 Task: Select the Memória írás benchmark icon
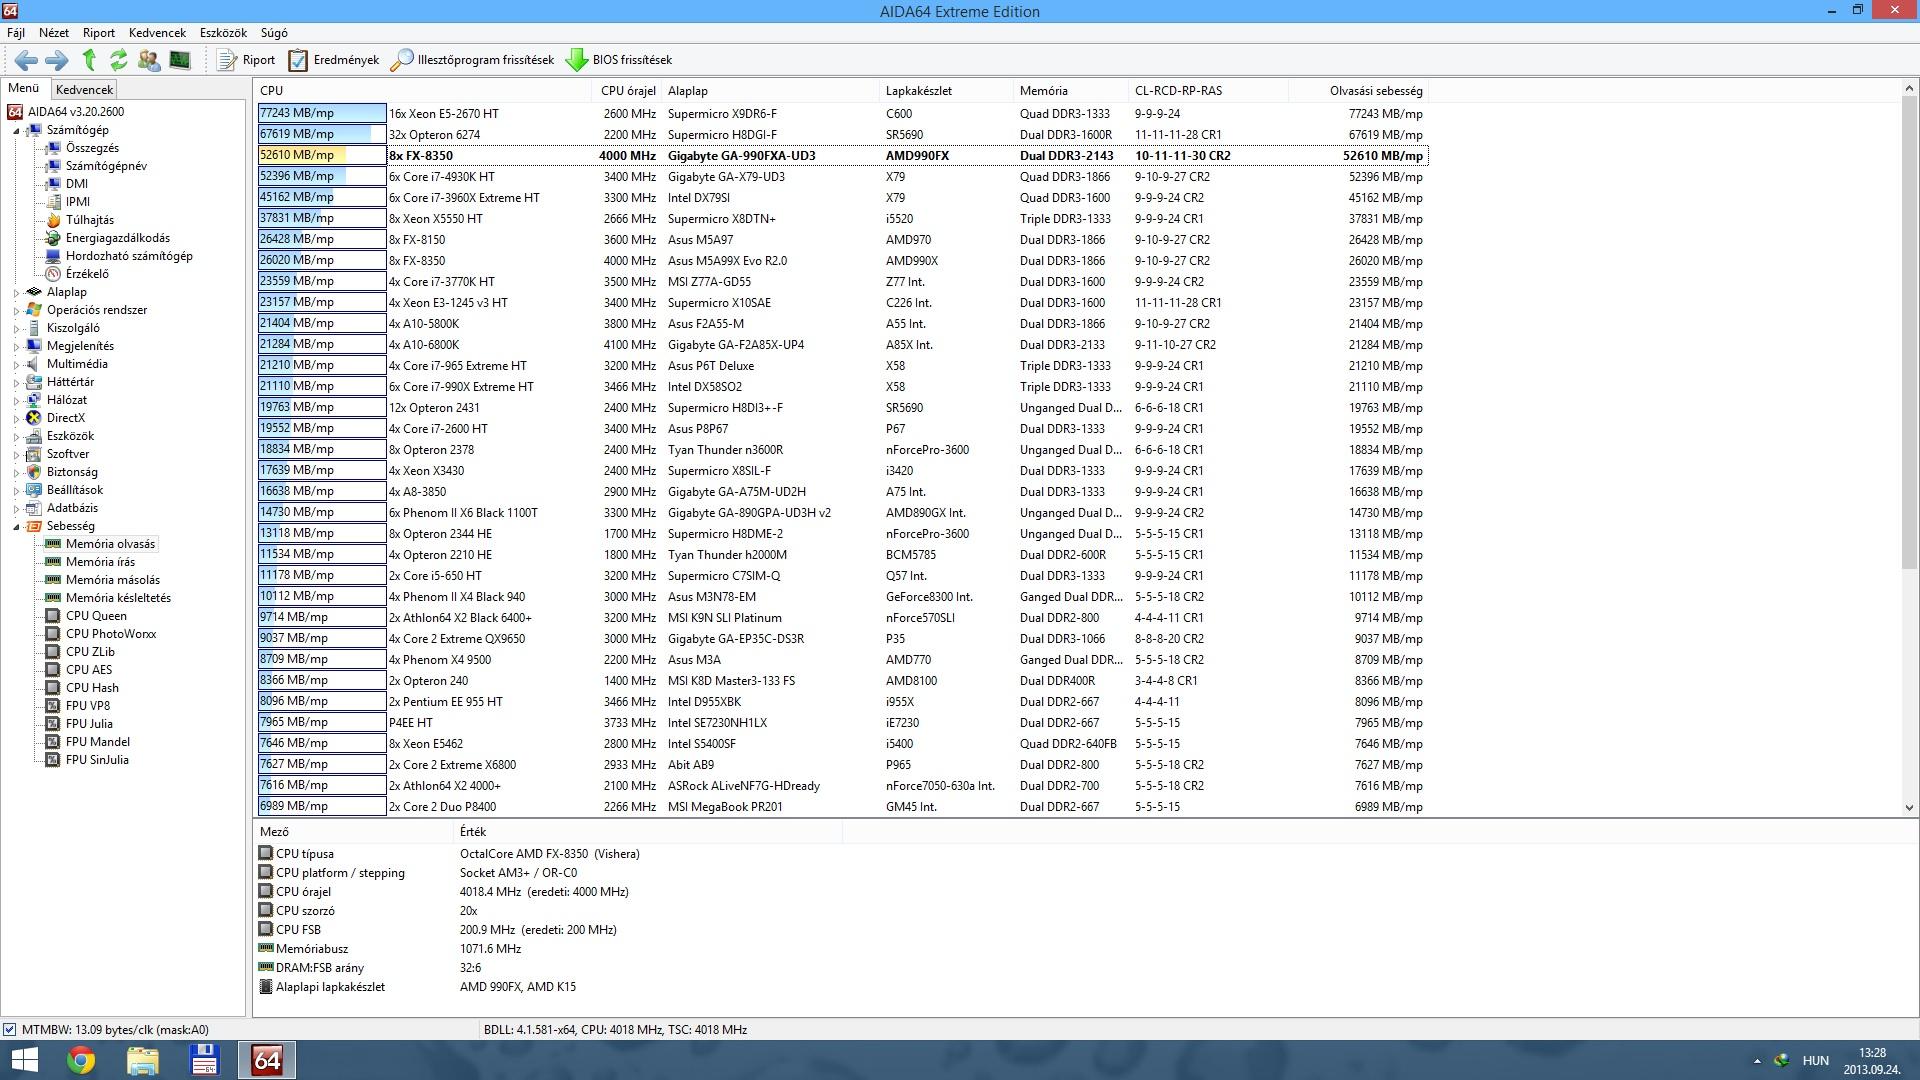pos(53,562)
